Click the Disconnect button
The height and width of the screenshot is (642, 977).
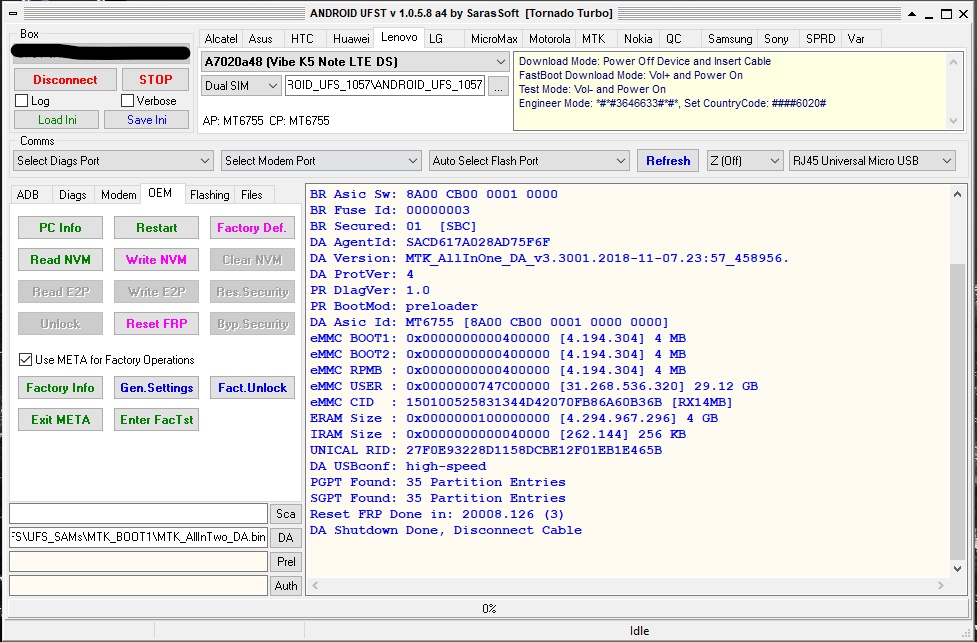click(65, 80)
